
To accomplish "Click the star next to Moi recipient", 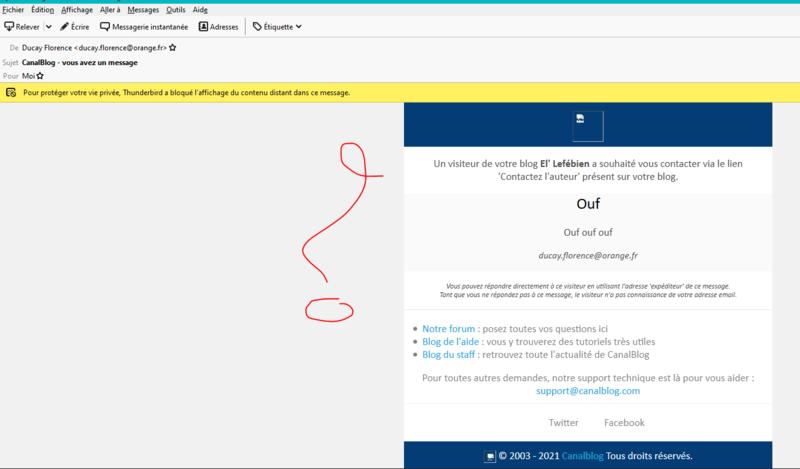I will pos(40,76).
